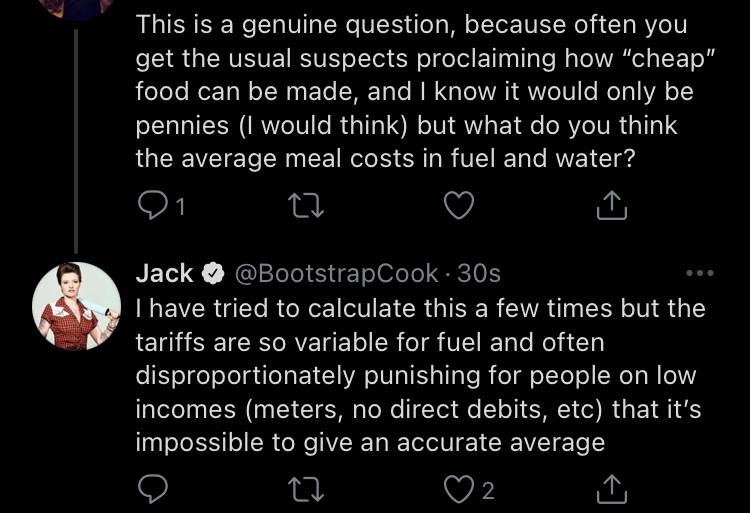
Task: Open the genuine question tweet text
Action: tap(426, 91)
